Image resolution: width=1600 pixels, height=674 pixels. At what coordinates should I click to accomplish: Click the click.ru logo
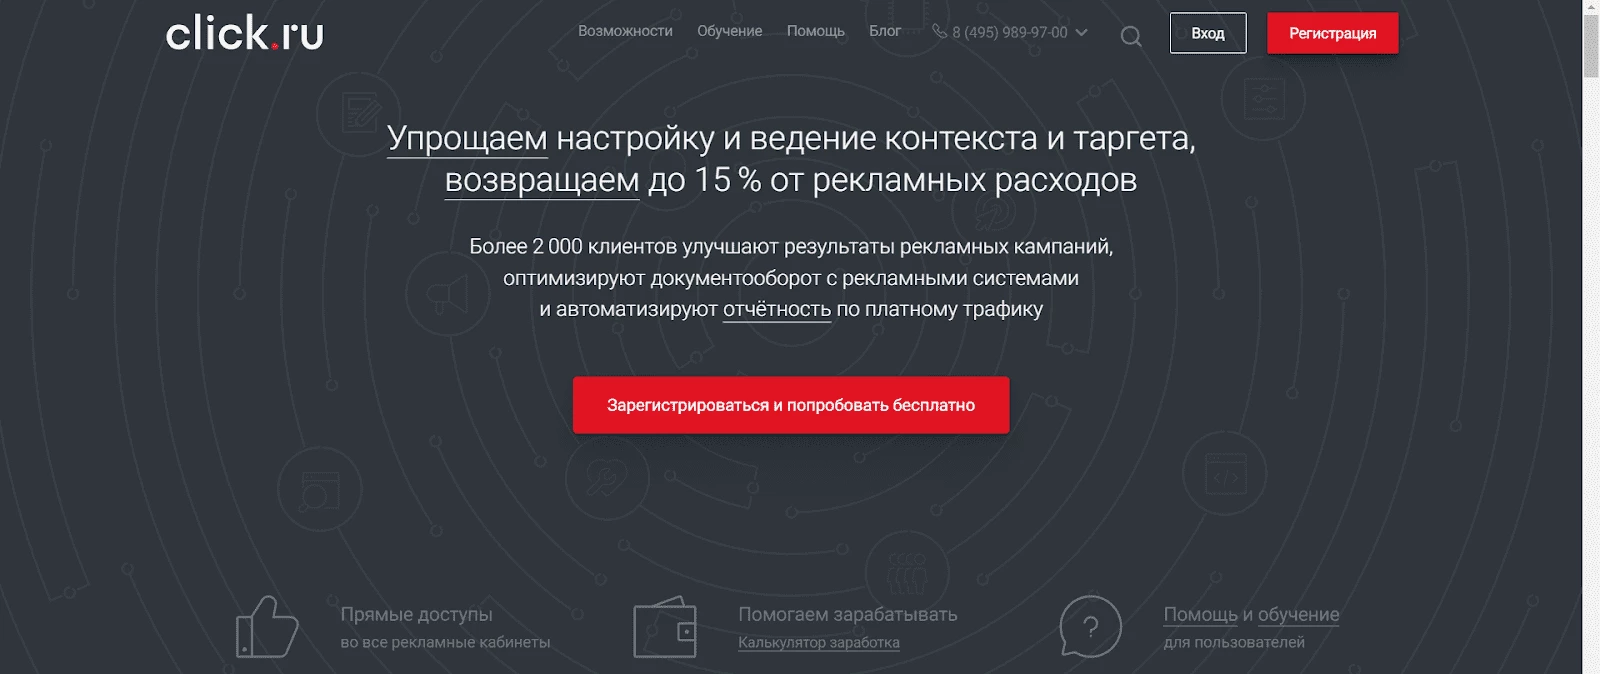pos(245,33)
